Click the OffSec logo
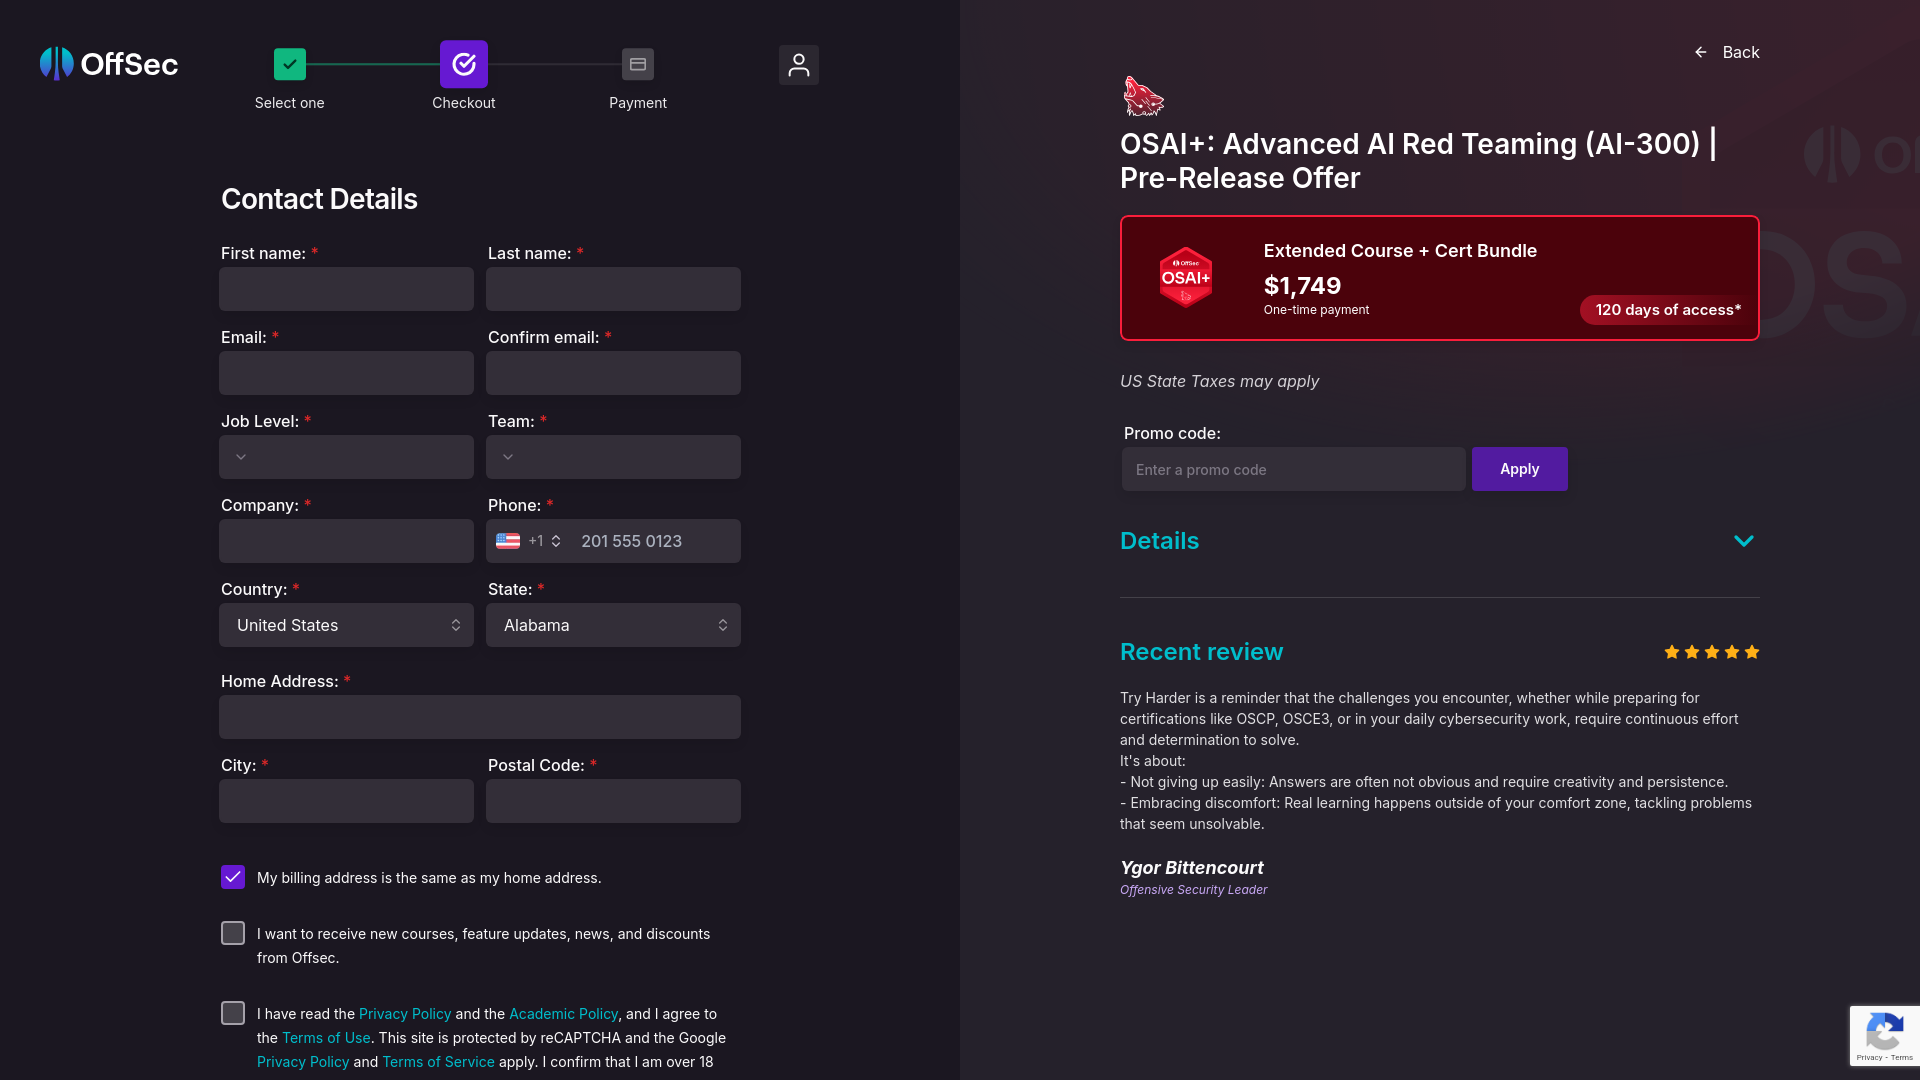The width and height of the screenshot is (1920, 1080). pyautogui.click(x=108, y=63)
